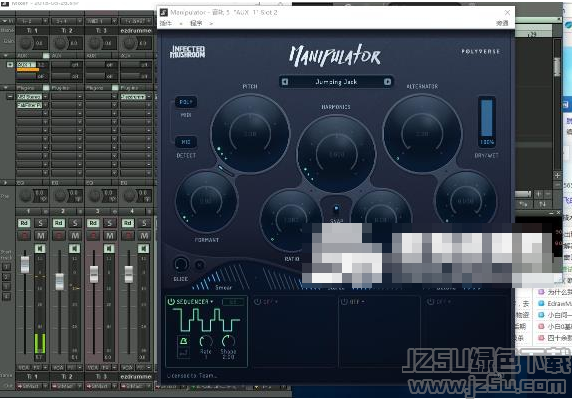This screenshot has height=399, width=572.
Task: Solo the ezdrummer track 4
Action: [x=144, y=223]
